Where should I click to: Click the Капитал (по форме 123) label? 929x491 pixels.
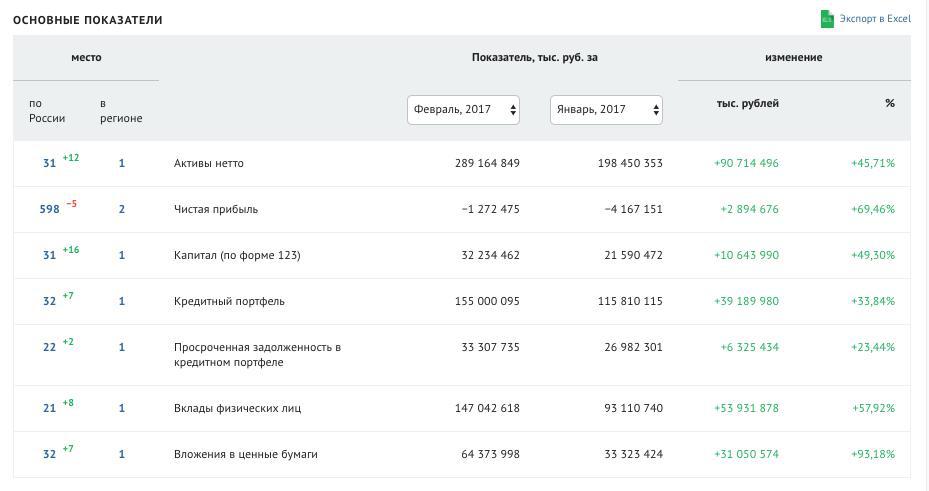coord(237,255)
